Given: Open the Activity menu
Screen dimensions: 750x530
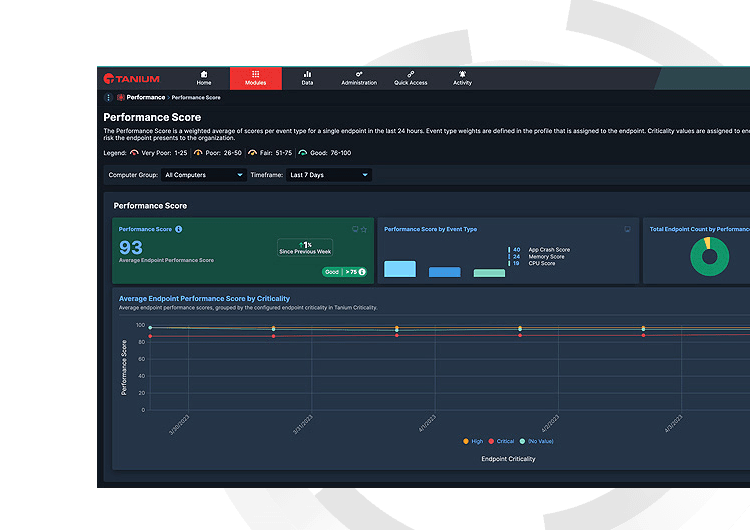Looking at the screenshot, I should coord(462,78).
